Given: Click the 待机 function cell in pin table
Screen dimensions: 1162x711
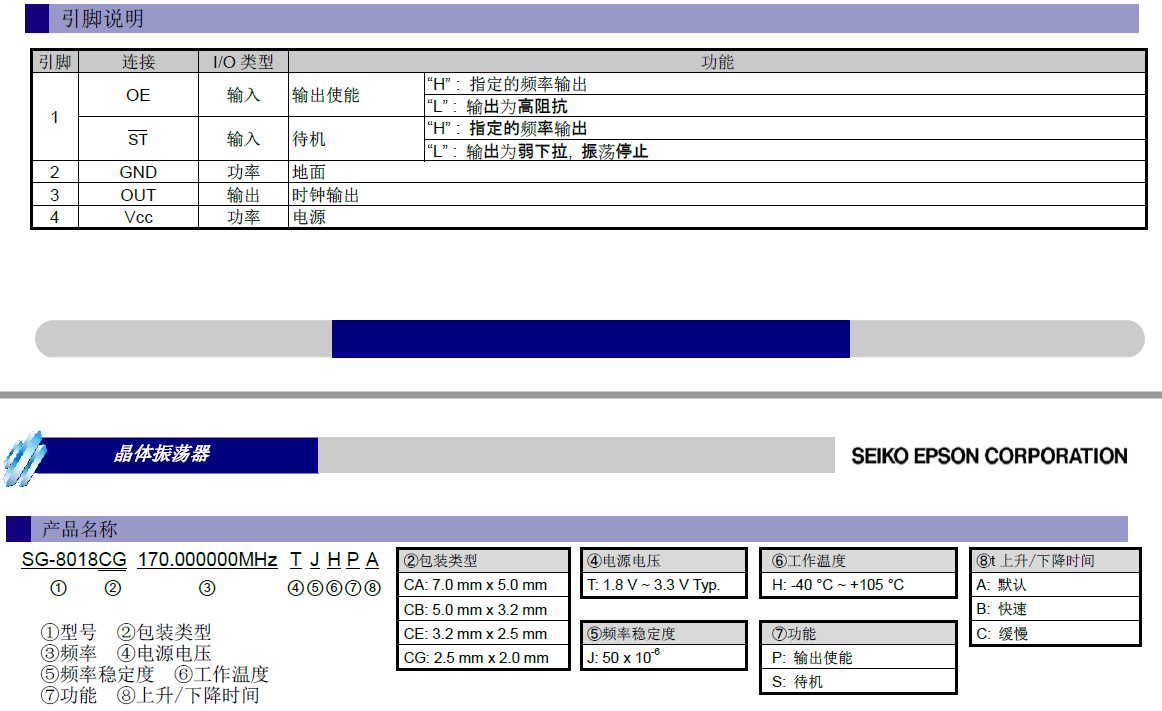Looking at the screenshot, I should click(x=356, y=139).
